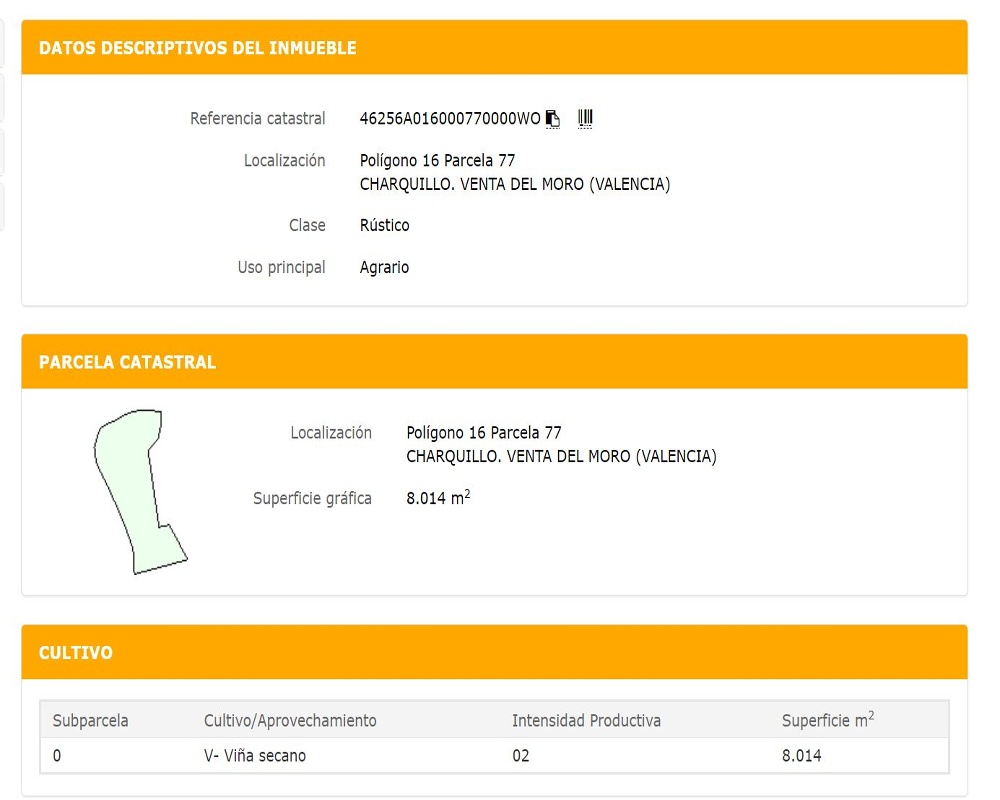
Task: Collapse the Parcela Catastral section header
Action: click(x=127, y=362)
